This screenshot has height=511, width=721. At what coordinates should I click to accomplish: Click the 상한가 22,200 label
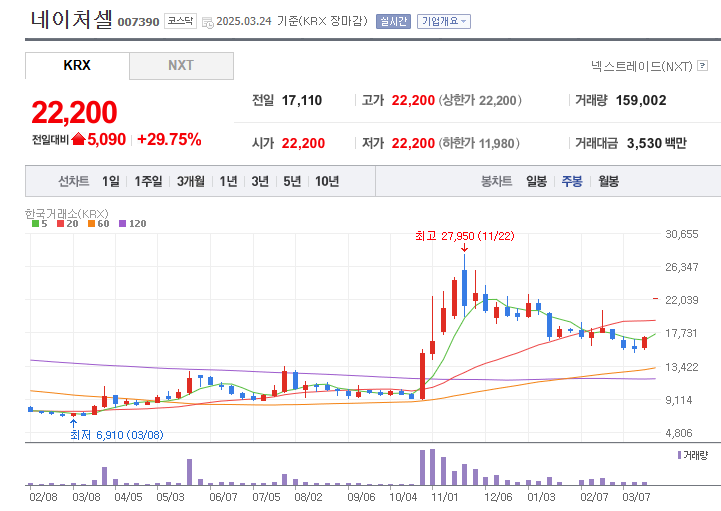click(480, 100)
